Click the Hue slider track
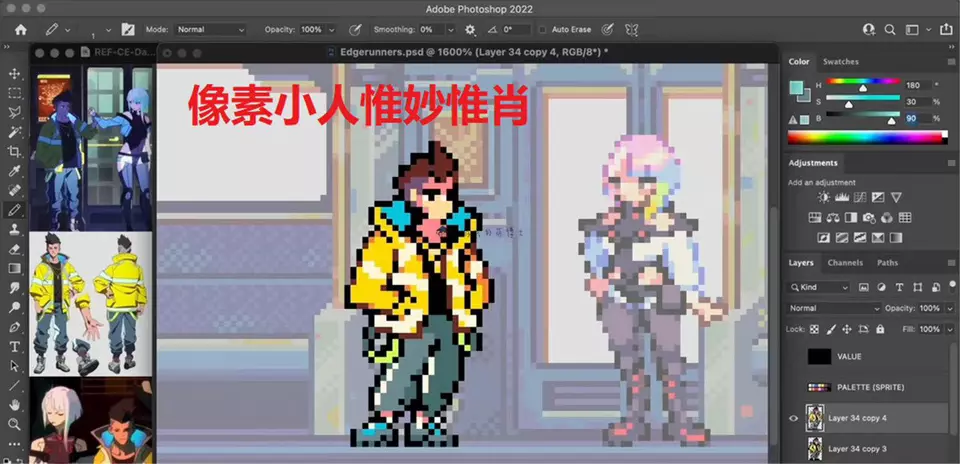Image resolution: width=960 pixels, height=464 pixels. tap(863, 81)
